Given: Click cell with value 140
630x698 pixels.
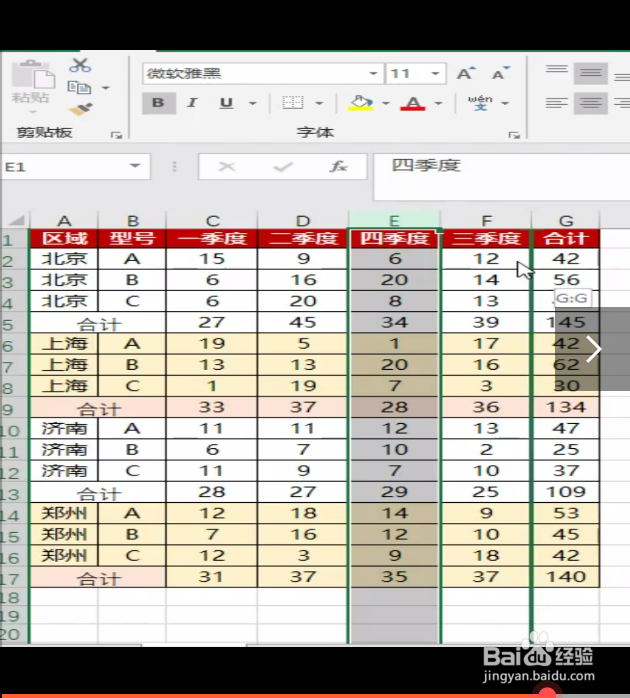Looking at the screenshot, I should [x=566, y=577].
